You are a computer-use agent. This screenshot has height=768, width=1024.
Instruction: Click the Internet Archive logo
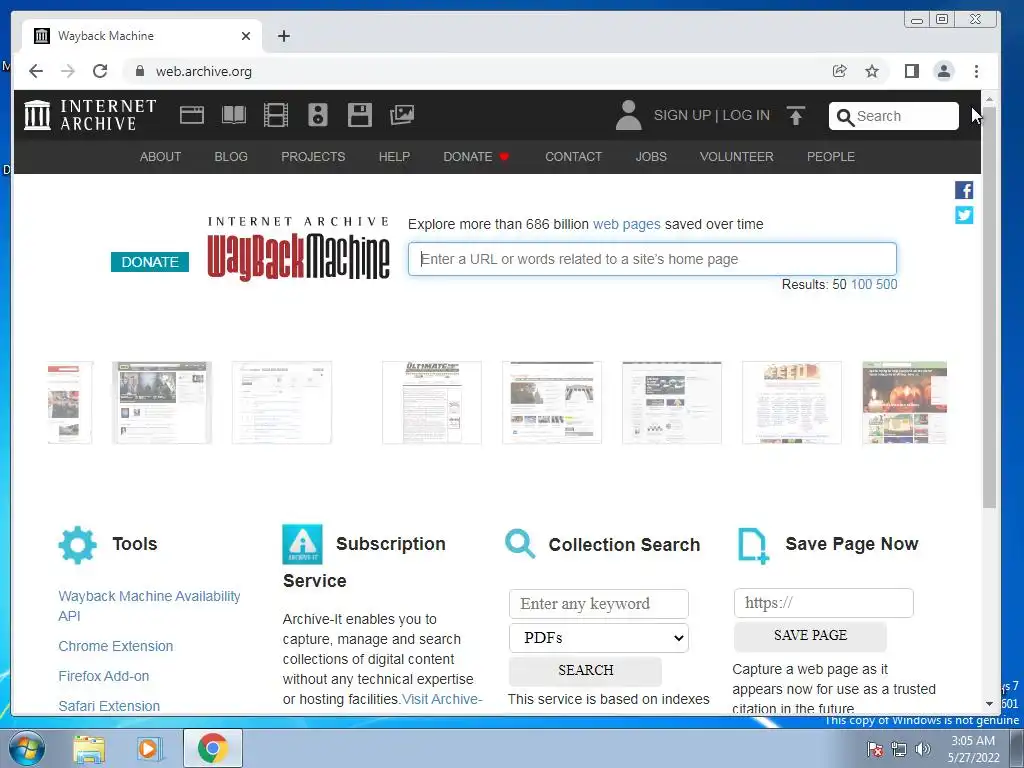90,115
